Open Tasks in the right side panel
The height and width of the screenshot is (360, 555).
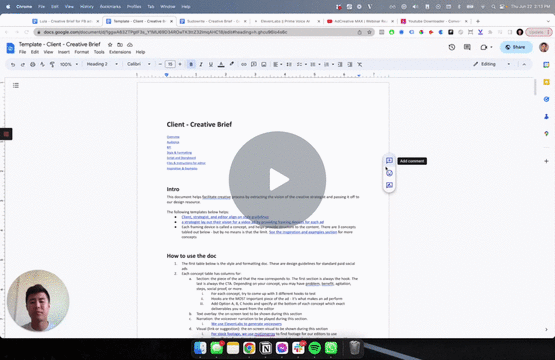click(546, 99)
